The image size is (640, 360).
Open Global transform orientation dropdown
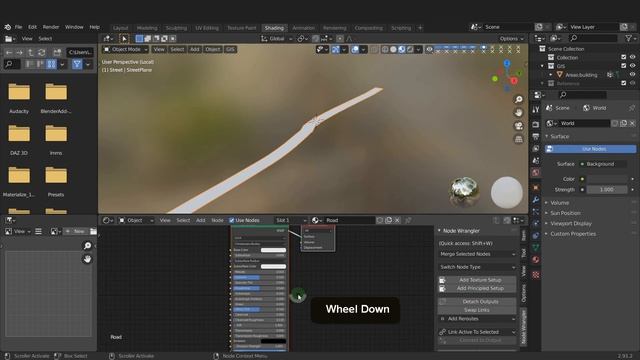(x=277, y=39)
